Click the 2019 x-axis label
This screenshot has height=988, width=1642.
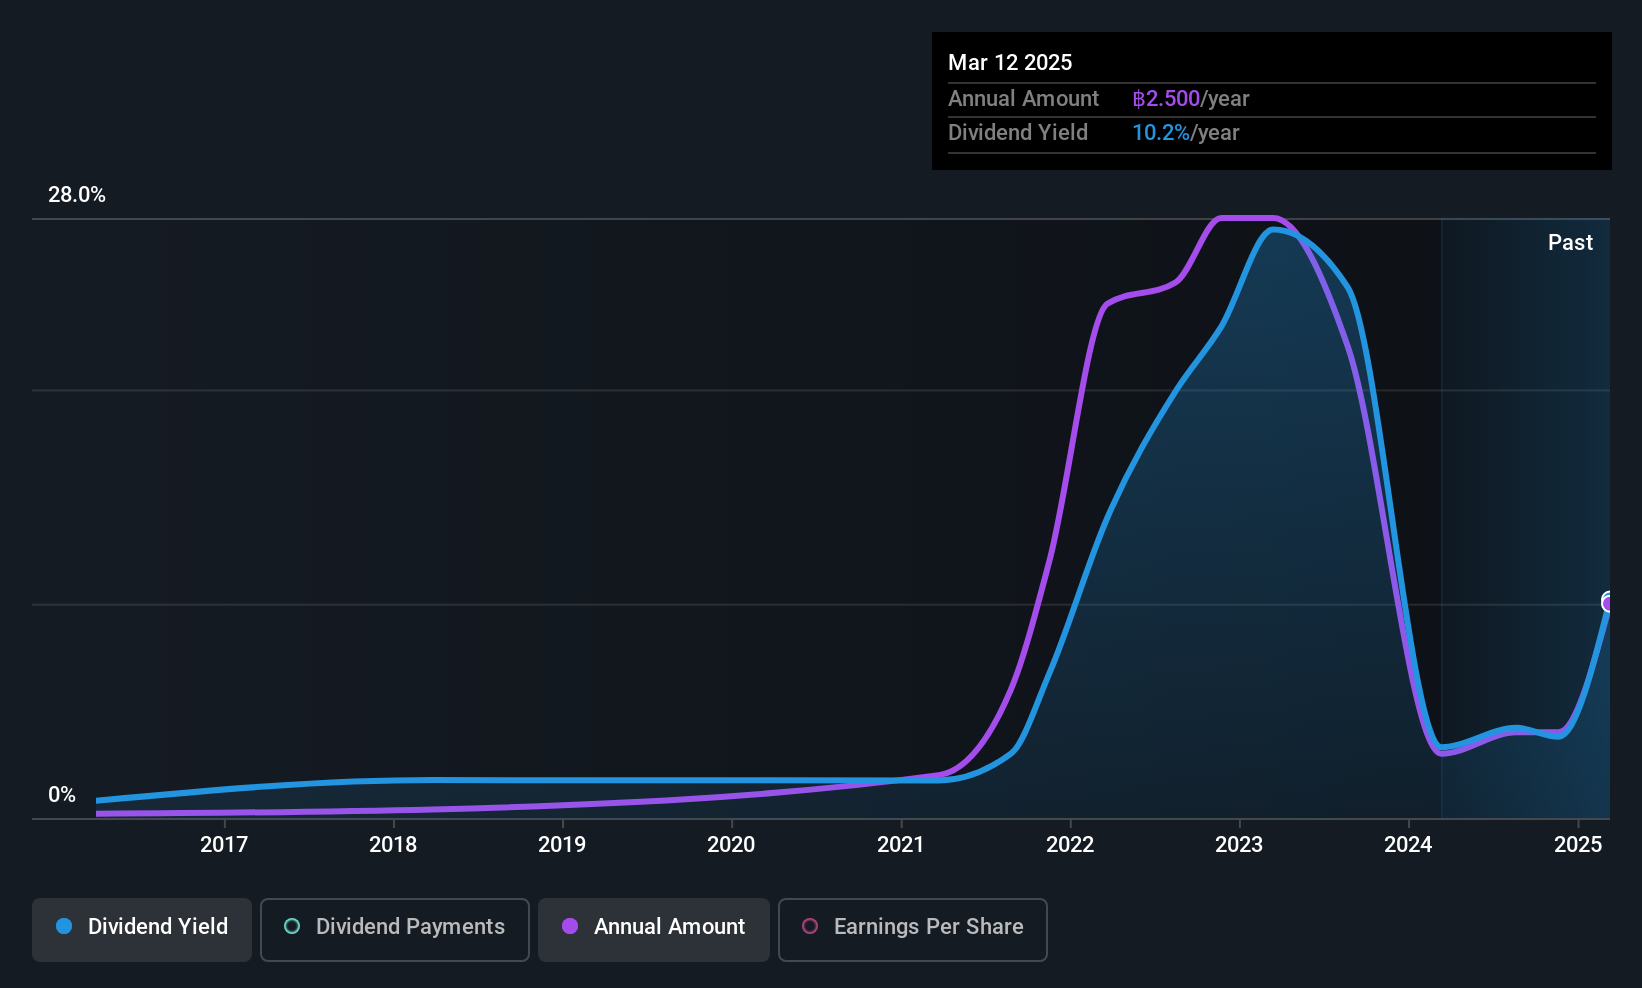click(x=562, y=845)
